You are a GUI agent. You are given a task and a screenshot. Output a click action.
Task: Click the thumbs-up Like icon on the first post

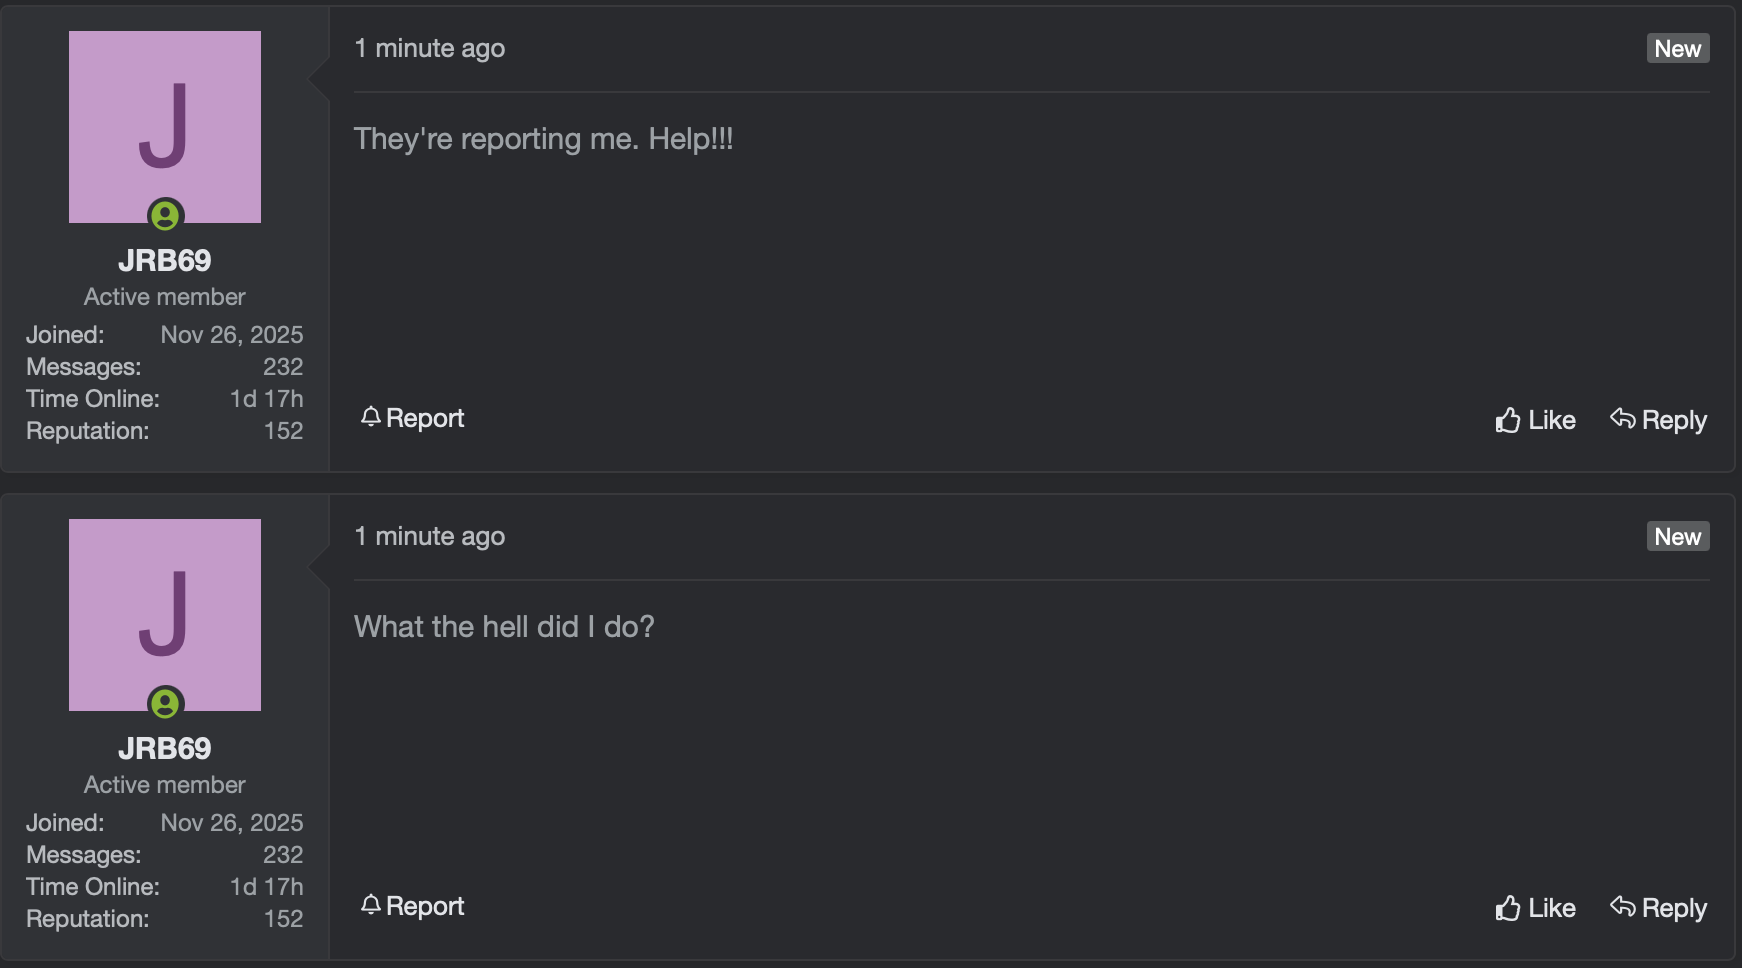pyautogui.click(x=1507, y=420)
